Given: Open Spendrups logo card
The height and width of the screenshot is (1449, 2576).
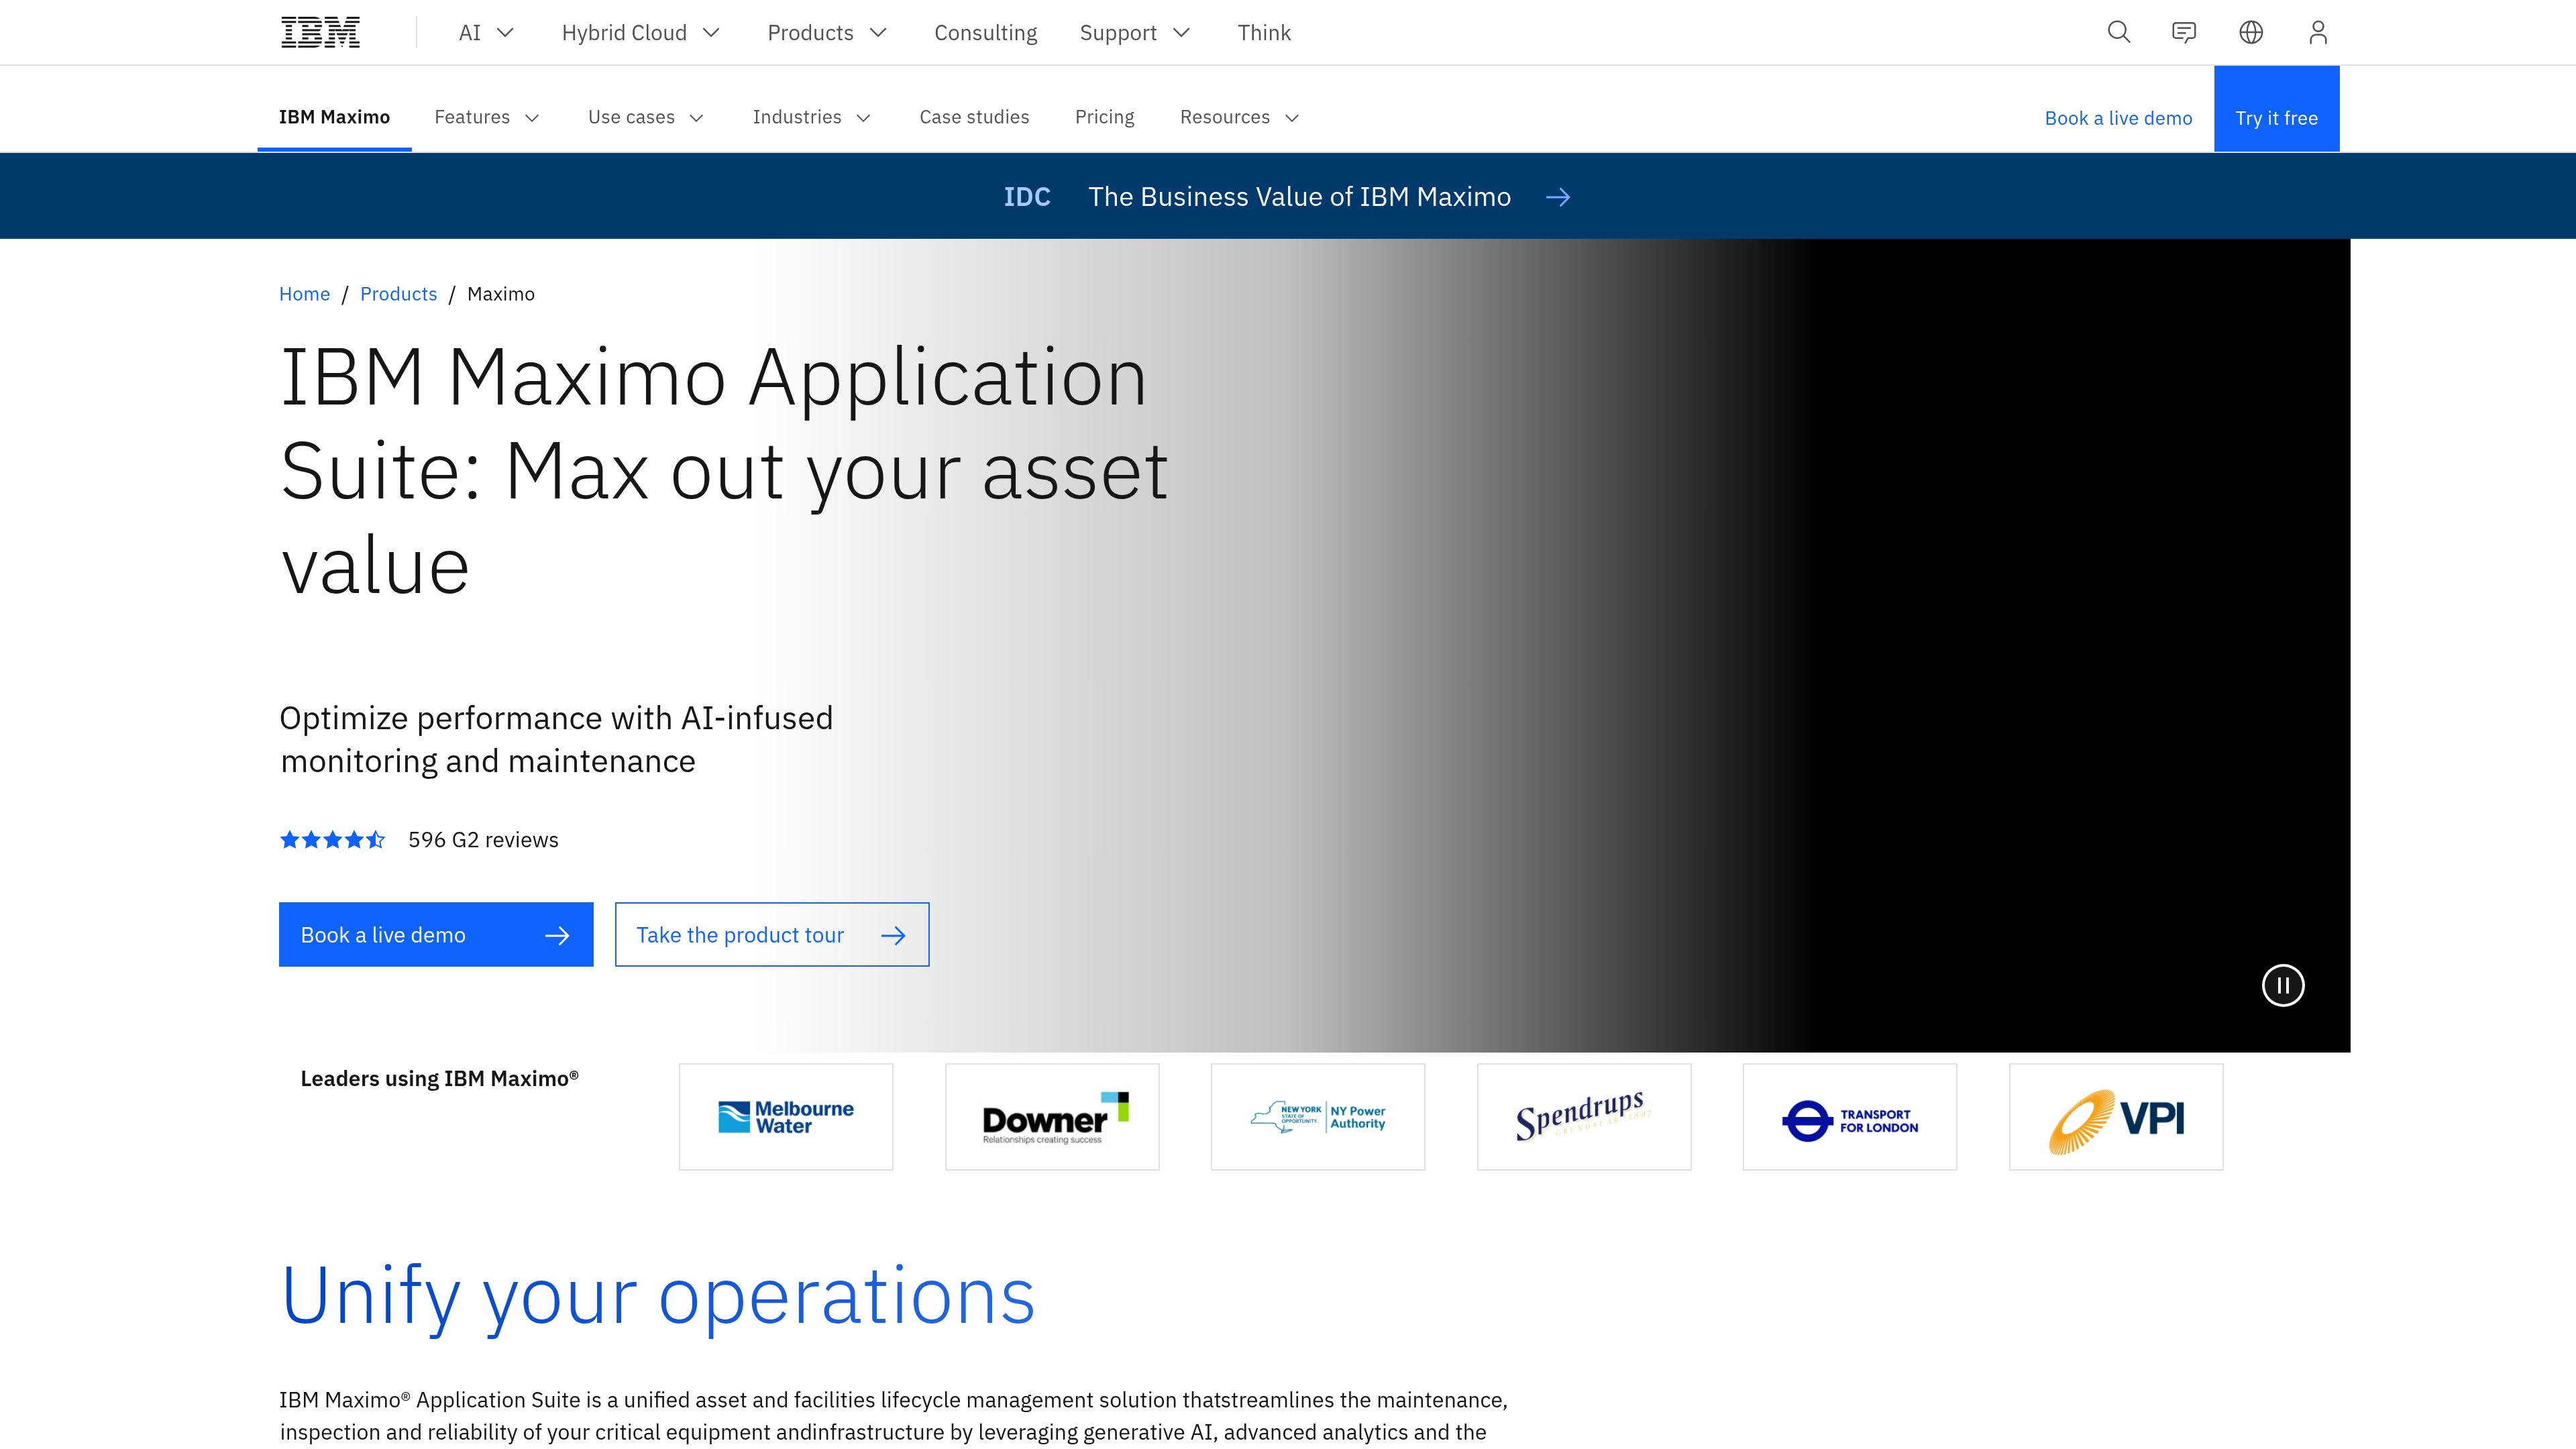Looking at the screenshot, I should pos(1584,1116).
